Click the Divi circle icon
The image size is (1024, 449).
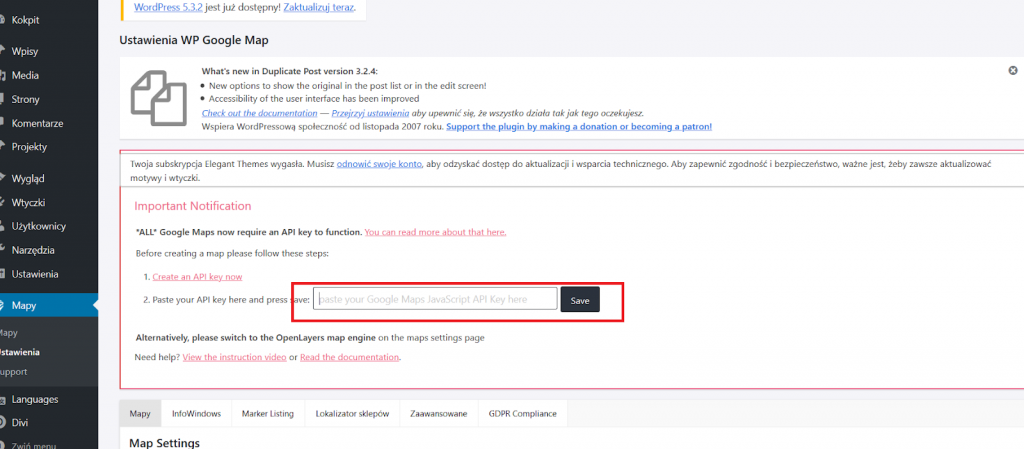click(3, 422)
